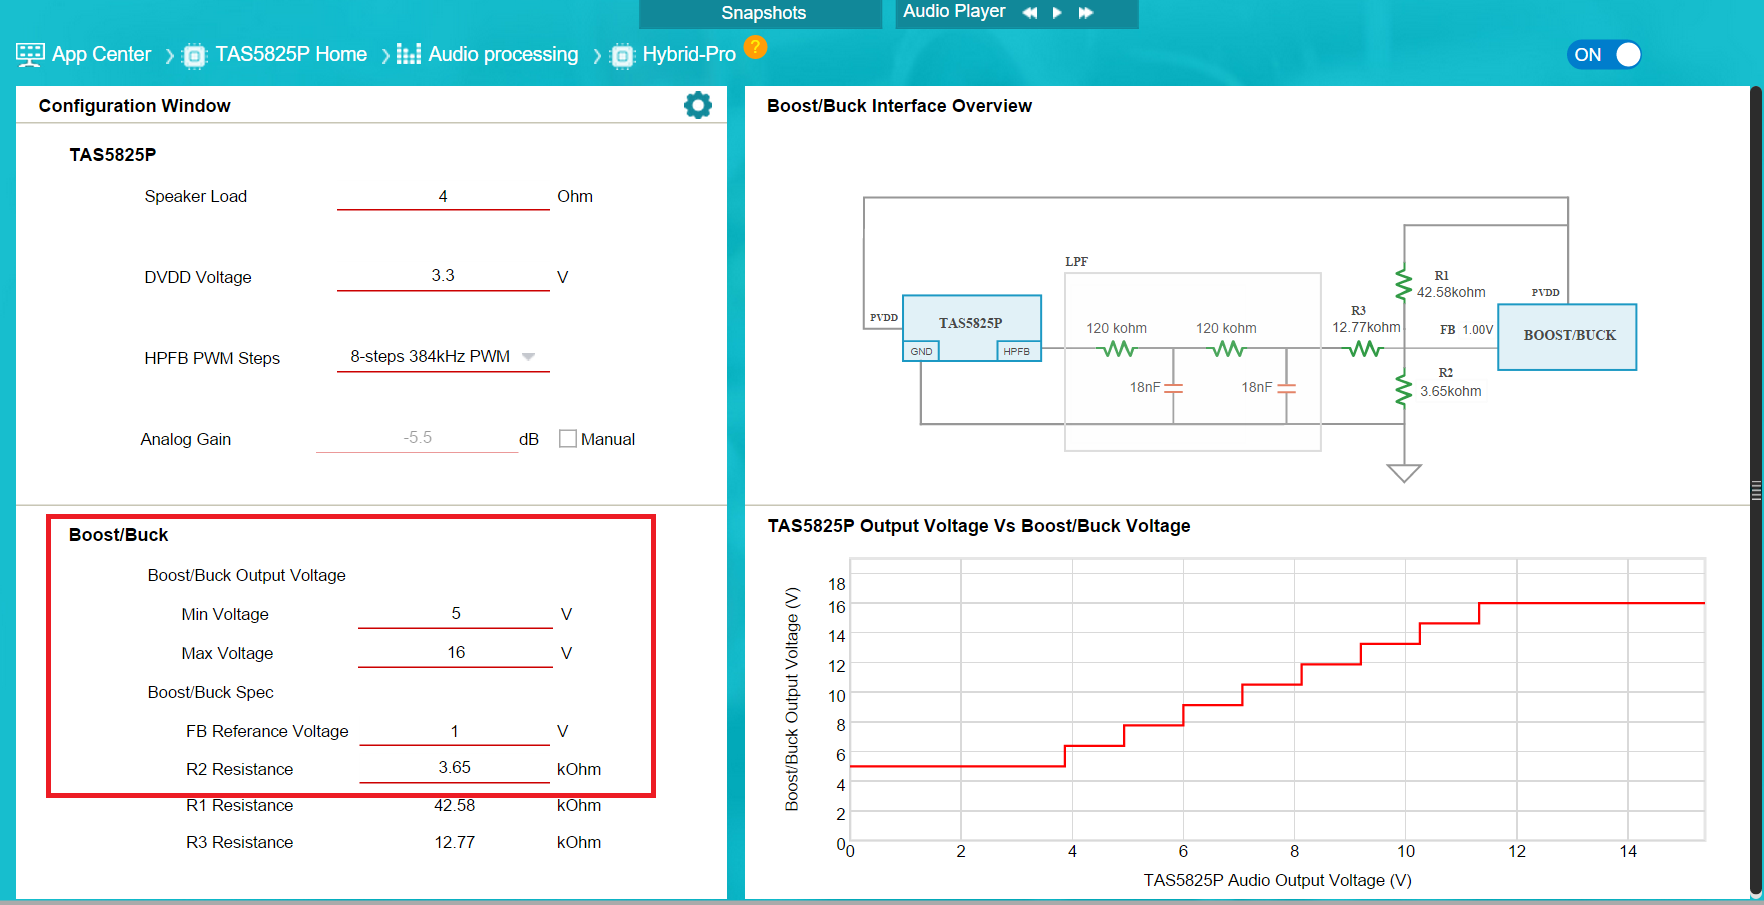Open the Snapshots tab
Screen dimensions: 1764x905
click(761, 13)
